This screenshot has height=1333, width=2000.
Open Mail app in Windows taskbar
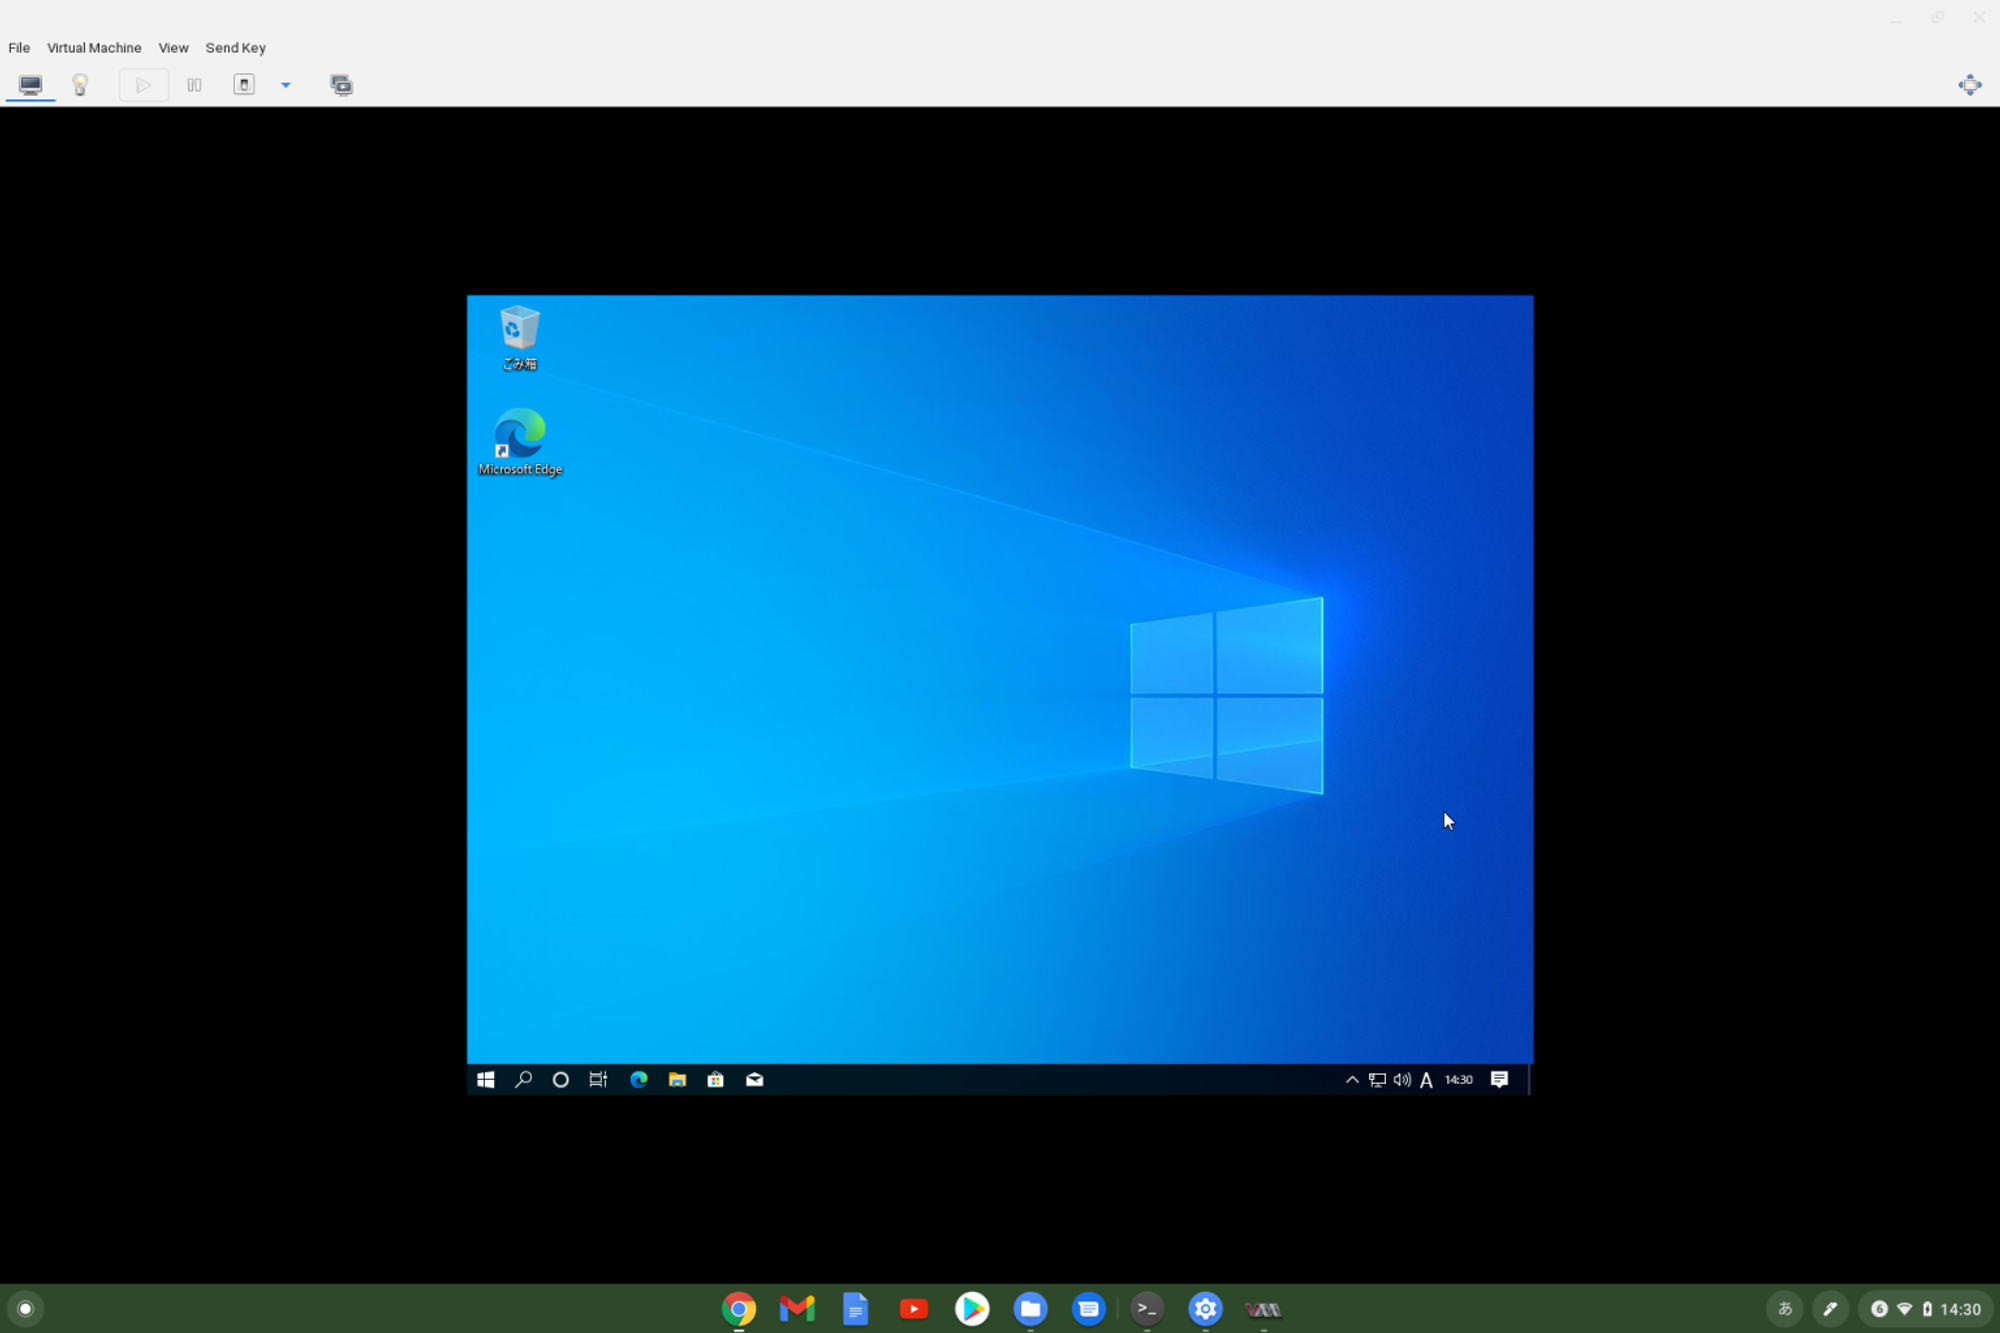pos(755,1079)
